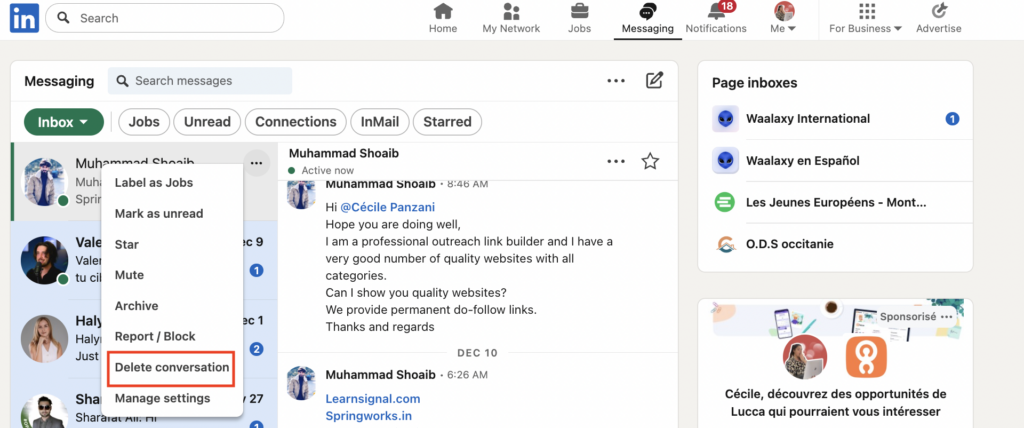
Task: Open My Network icon
Action: click(511, 13)
